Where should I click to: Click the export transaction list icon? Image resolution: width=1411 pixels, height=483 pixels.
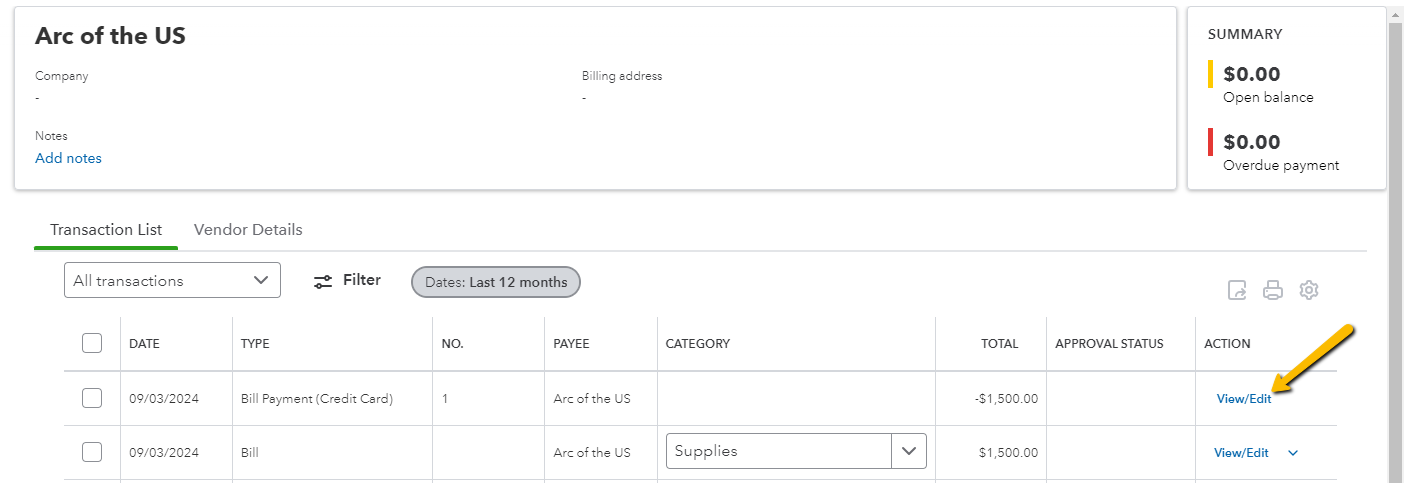[x=1237, y=290]
